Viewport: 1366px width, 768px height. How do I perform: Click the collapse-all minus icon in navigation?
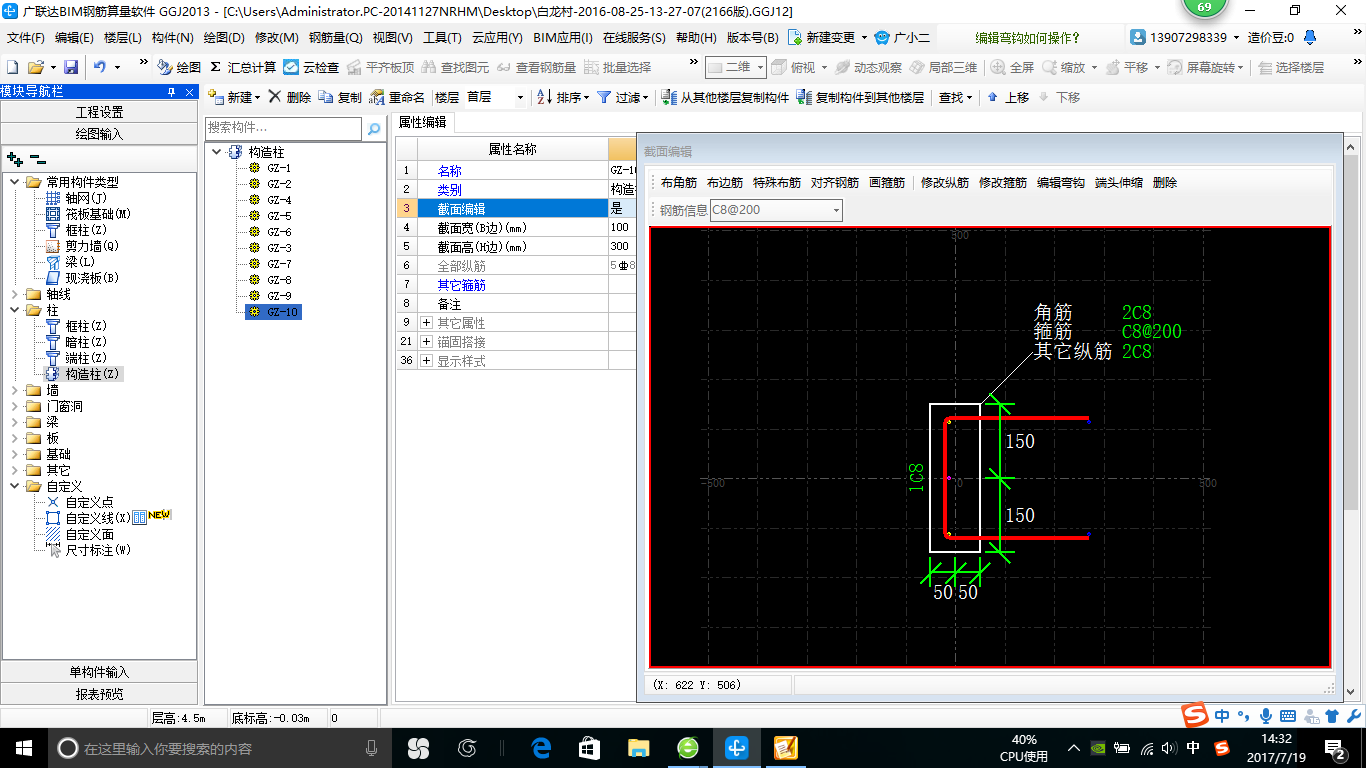tap(37, 158)
